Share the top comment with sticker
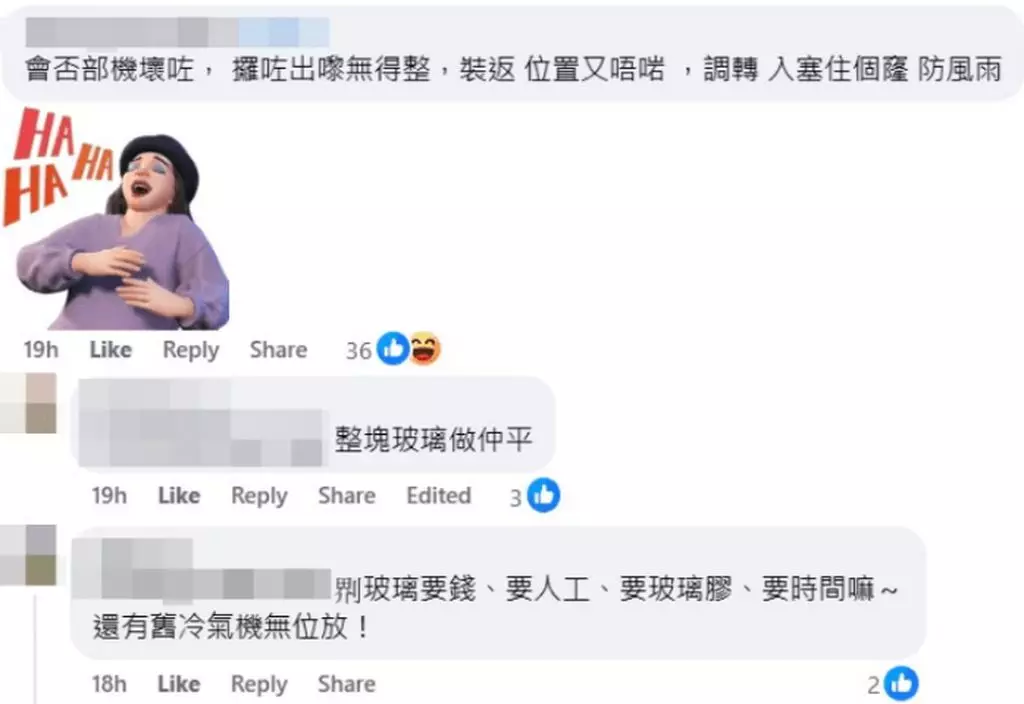This screenshot has width=1024, height=704. click(278, 349)
